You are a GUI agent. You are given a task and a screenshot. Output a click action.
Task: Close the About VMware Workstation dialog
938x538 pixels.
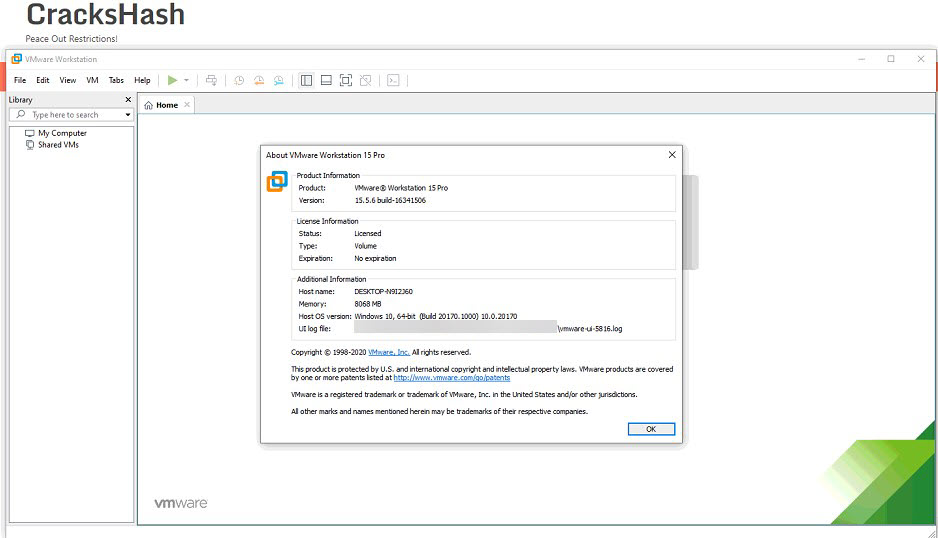click(x=672, y=155)
